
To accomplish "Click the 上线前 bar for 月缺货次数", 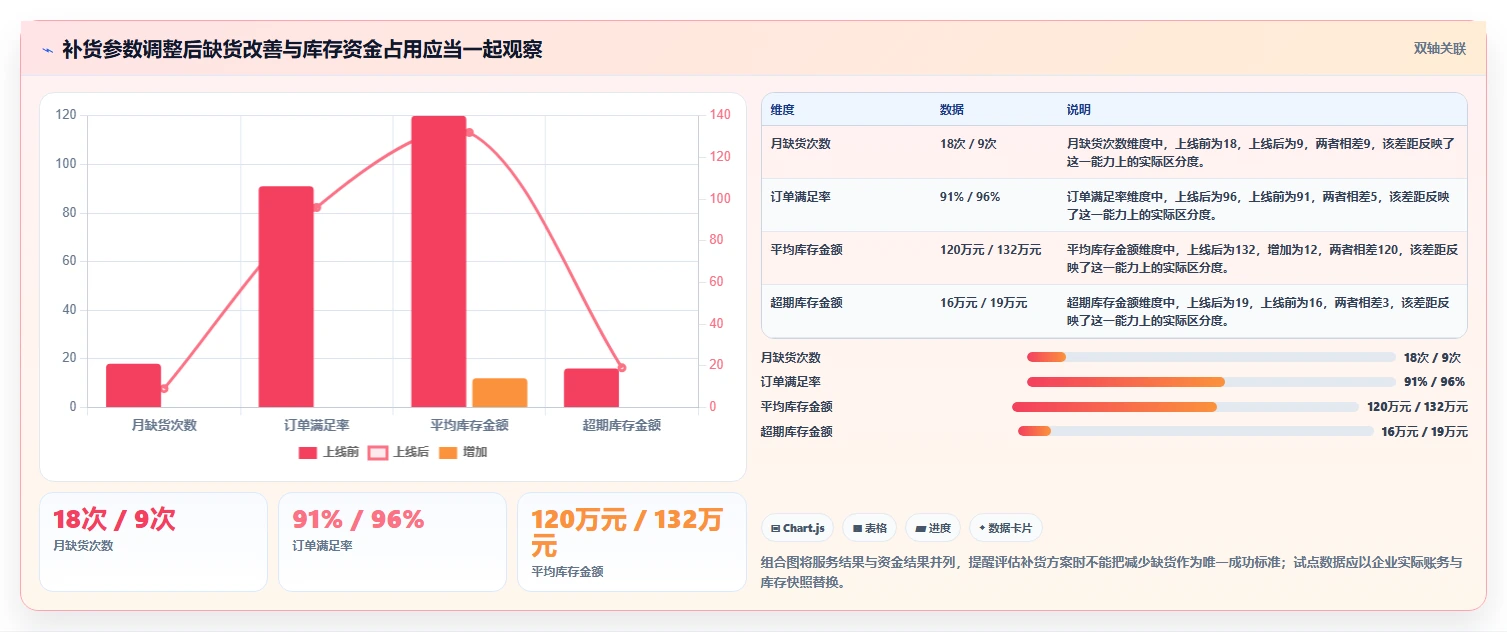I will coord(133,385).
